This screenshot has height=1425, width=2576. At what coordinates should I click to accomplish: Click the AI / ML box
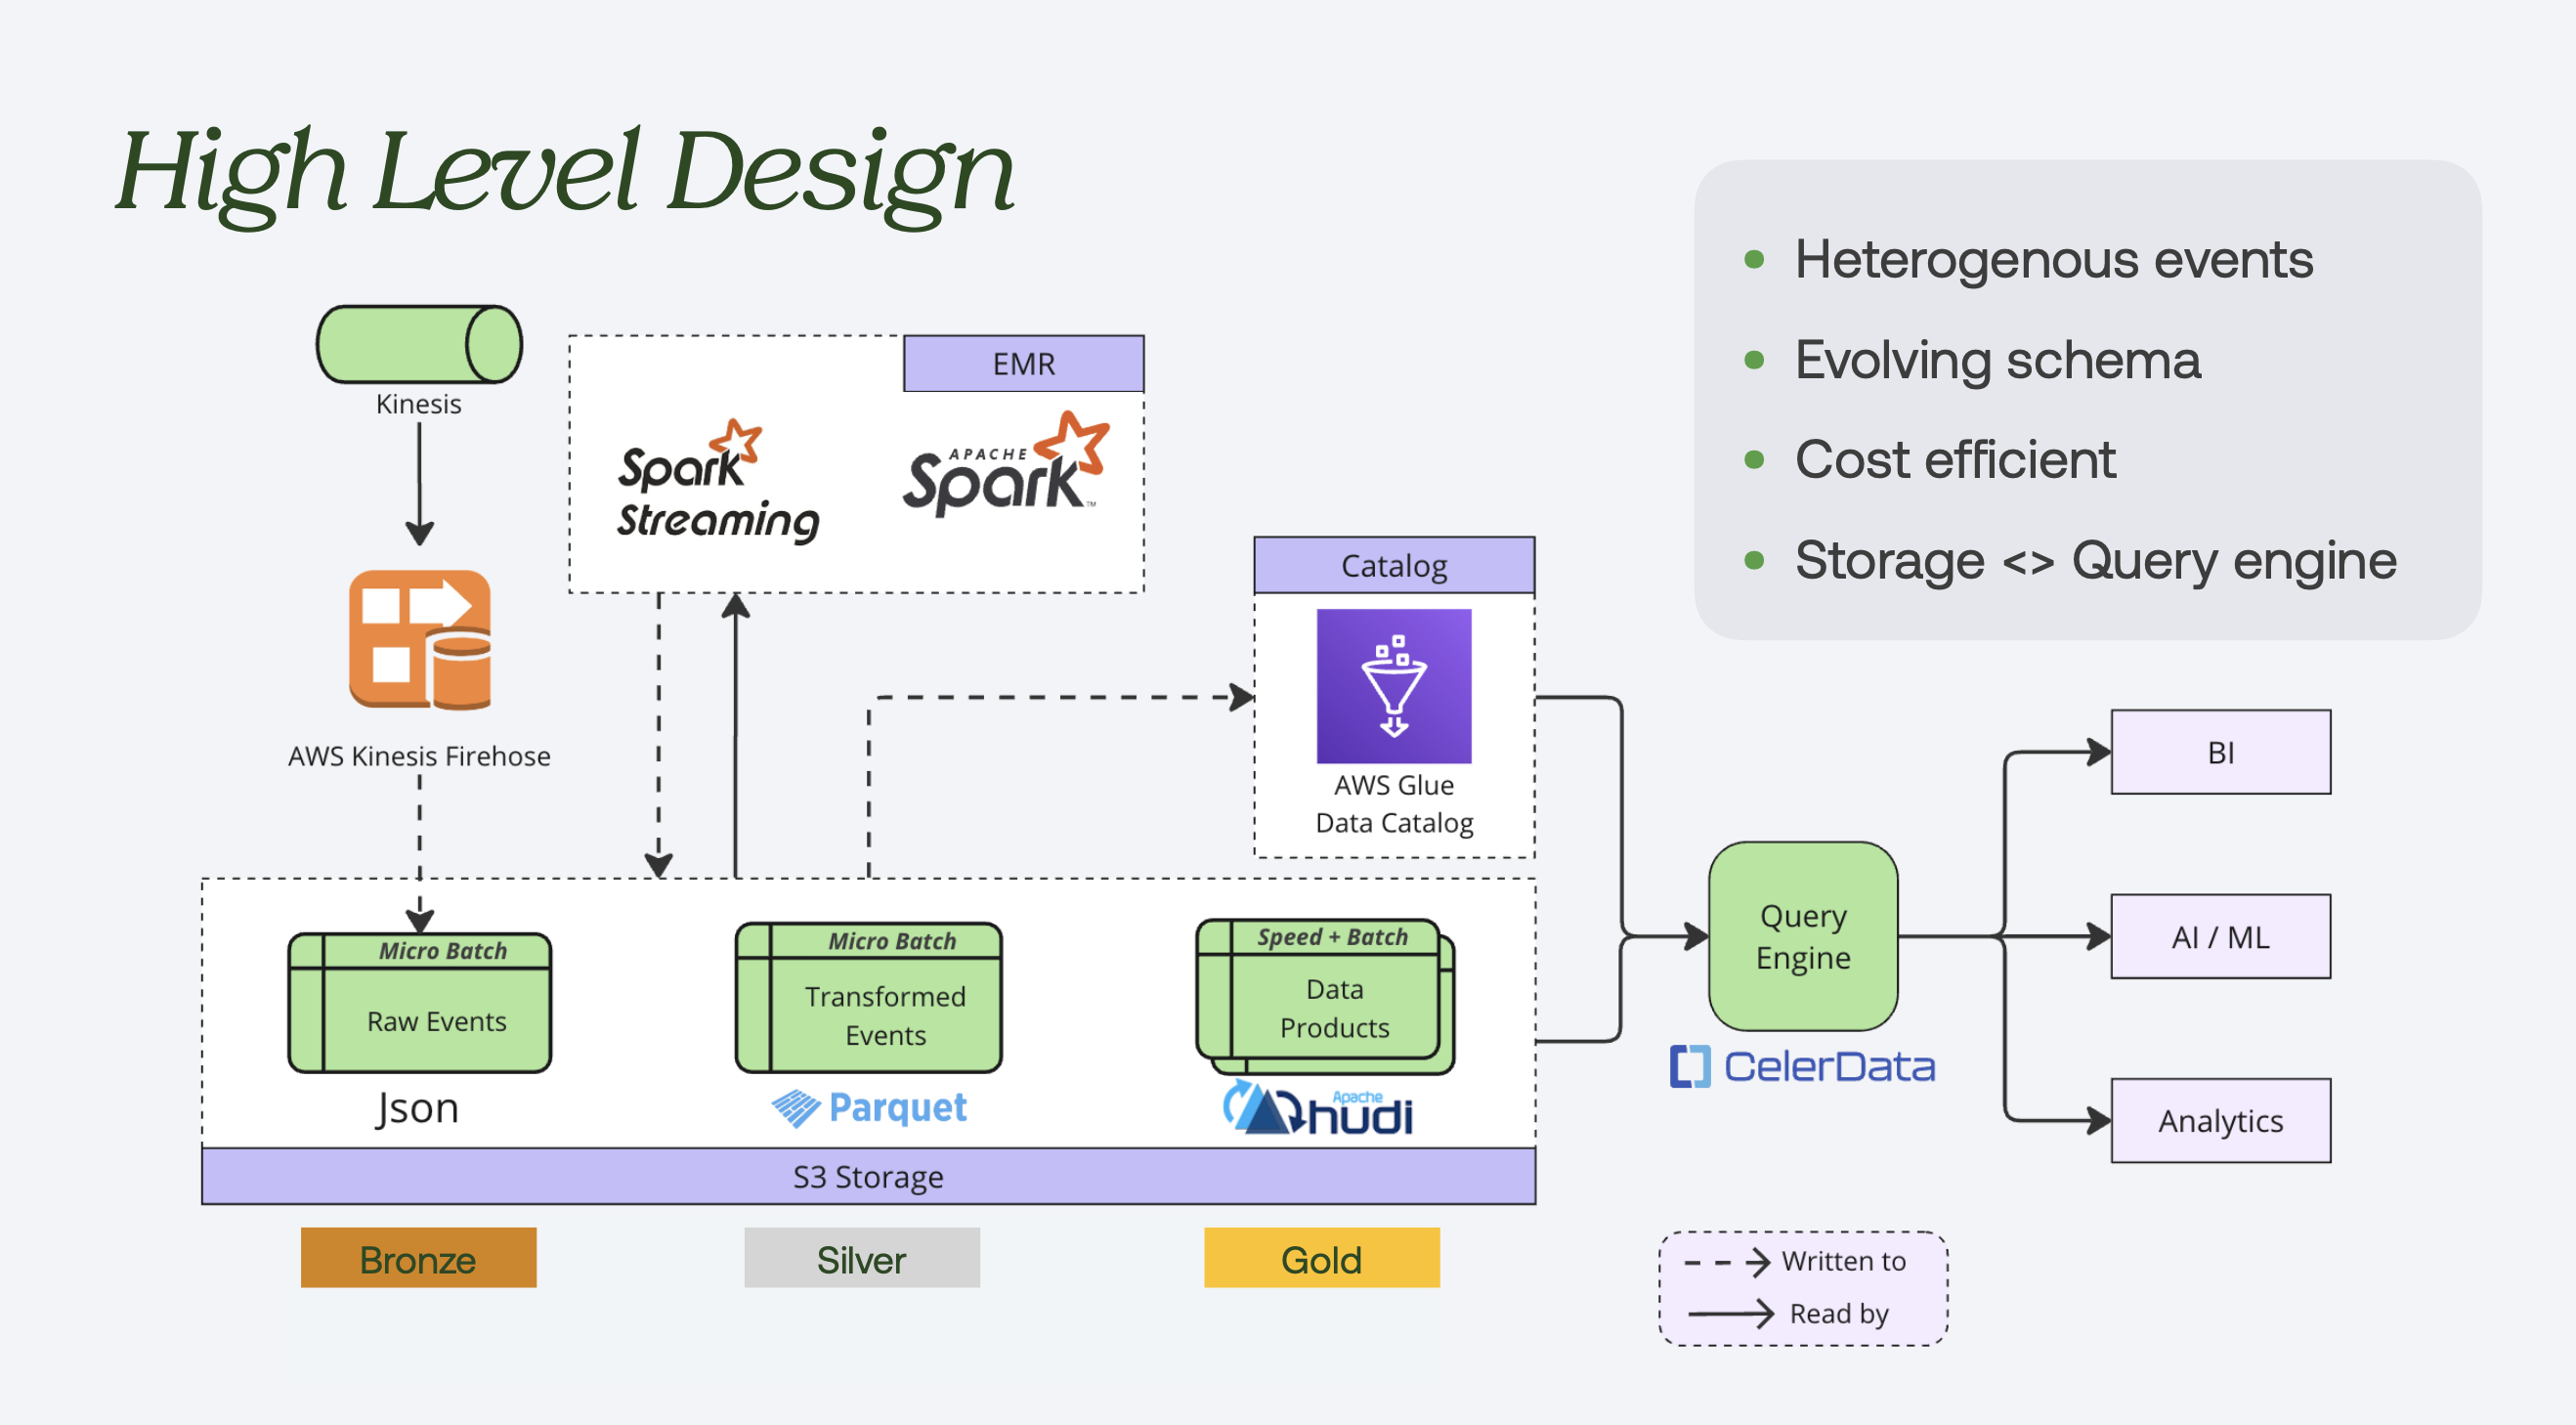click(2221, 937)
